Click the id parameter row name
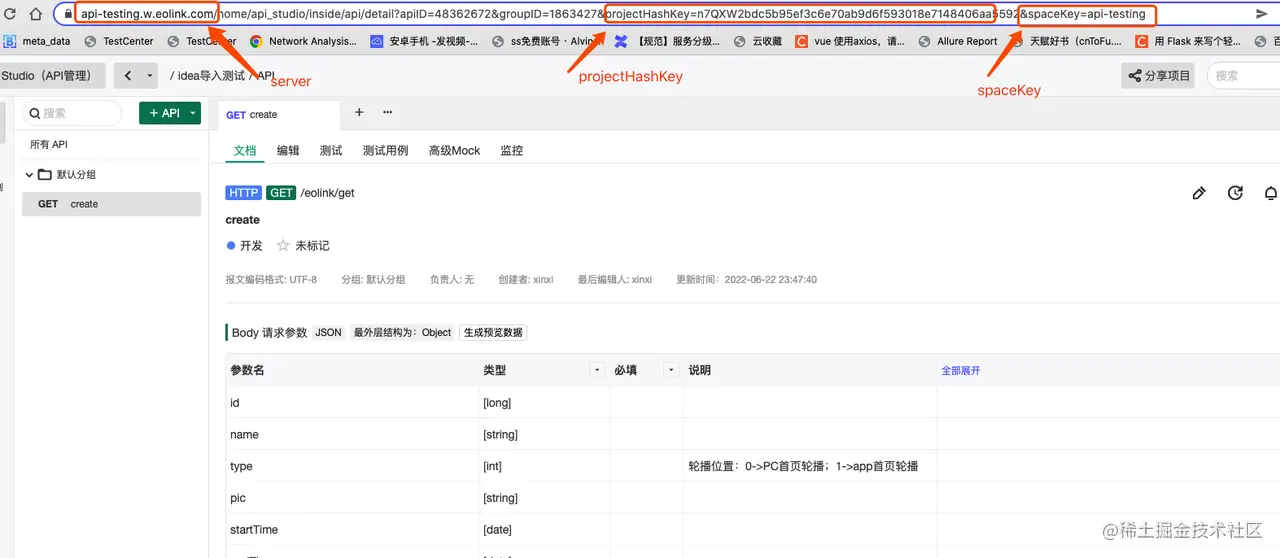Screen dimensions: 1280x558 235,402
